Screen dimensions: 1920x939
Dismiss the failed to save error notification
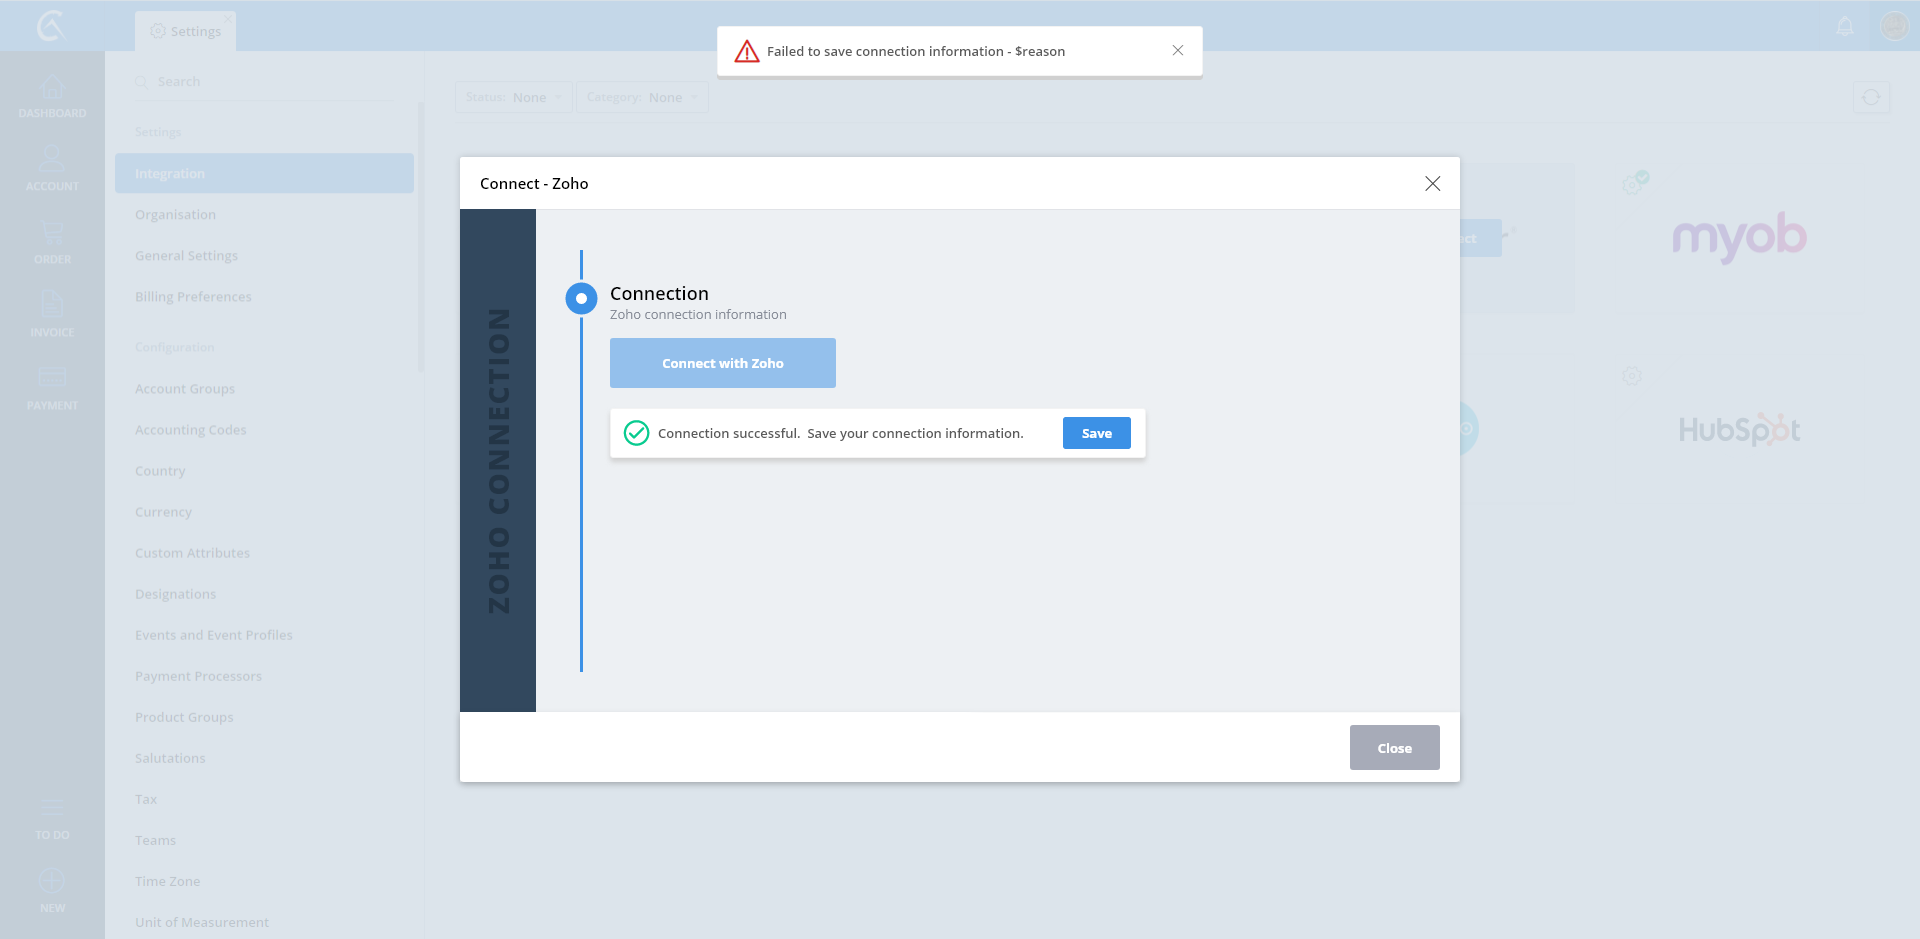tap(1178, 51)
